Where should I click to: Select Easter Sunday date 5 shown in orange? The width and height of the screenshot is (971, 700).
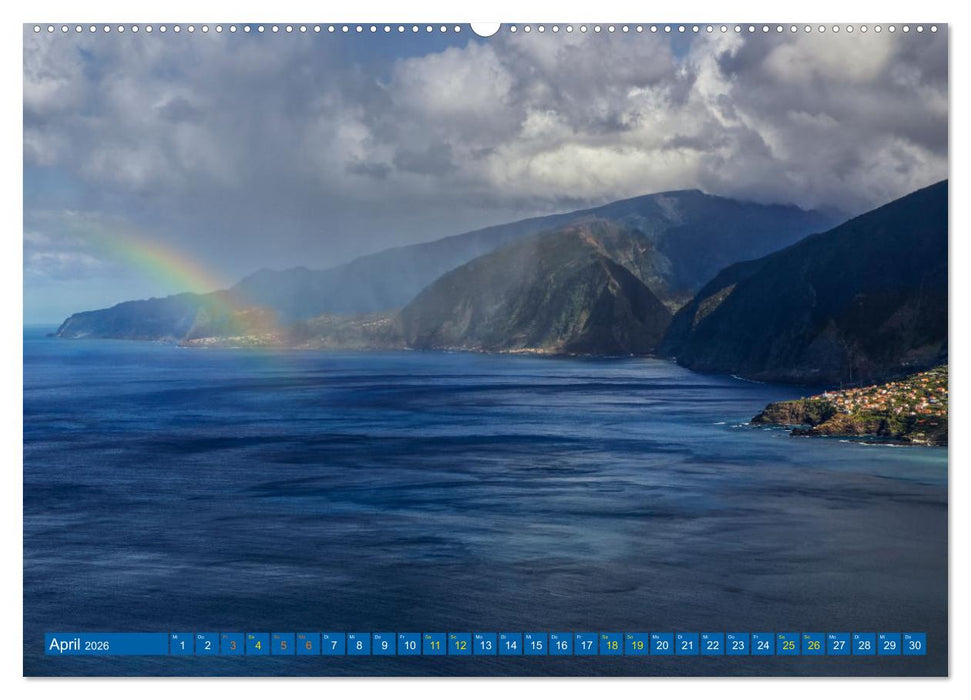[x=282, y=646]
